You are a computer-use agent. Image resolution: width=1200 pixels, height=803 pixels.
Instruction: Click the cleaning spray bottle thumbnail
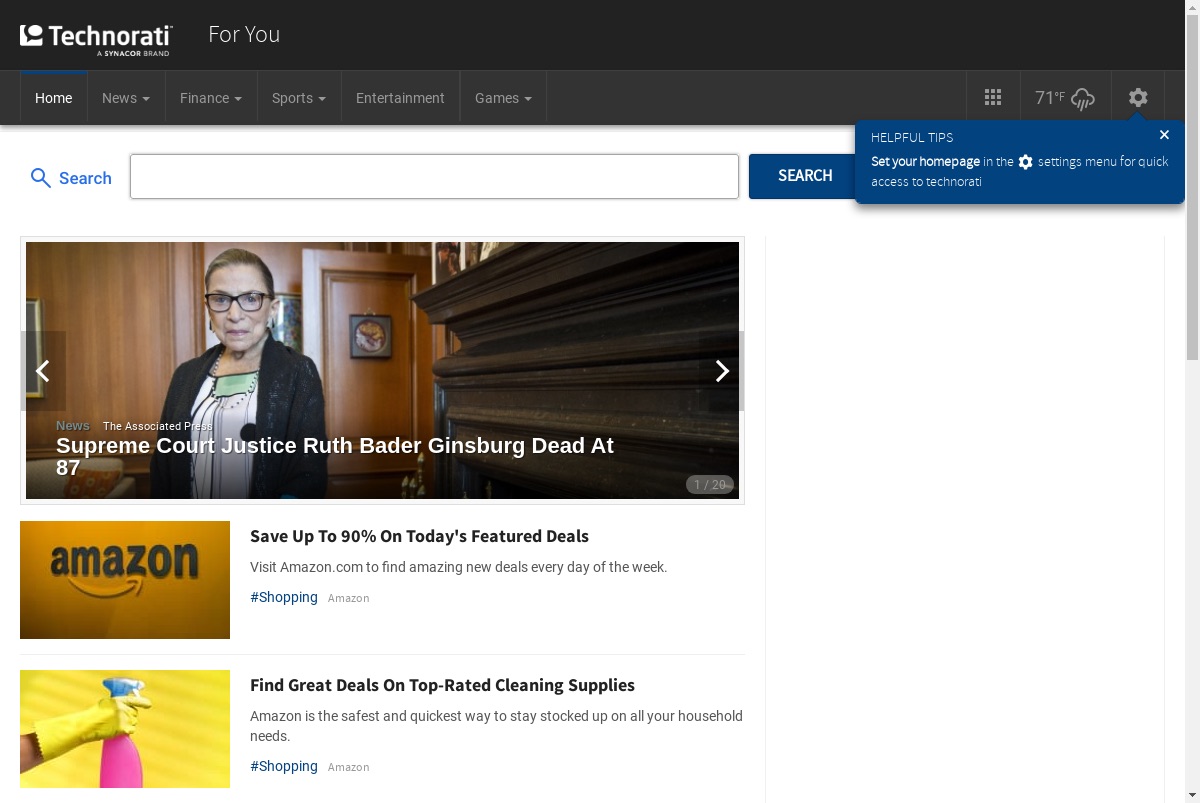pos(125,729)
